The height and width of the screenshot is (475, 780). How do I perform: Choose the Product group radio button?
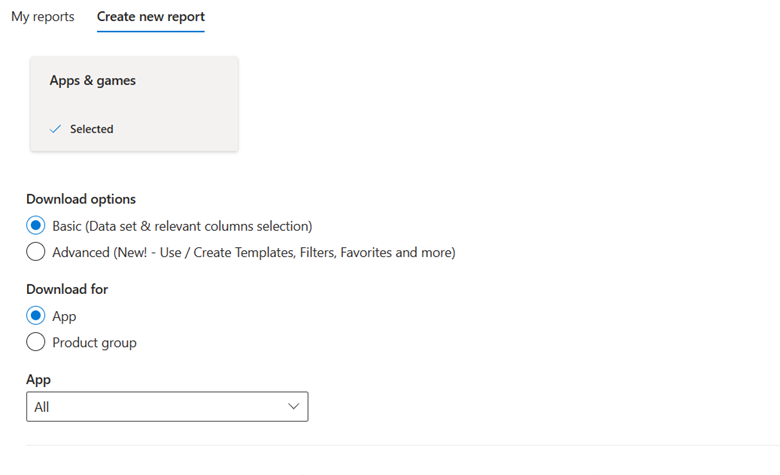(36, 342)
